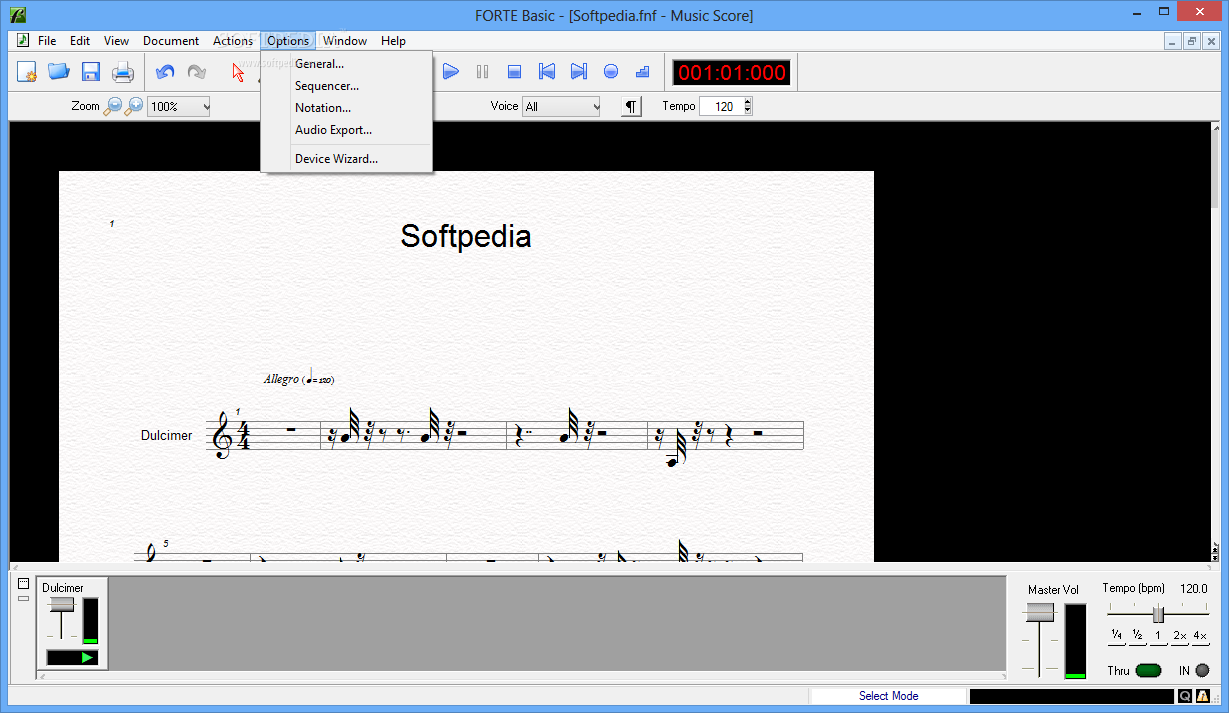Rewind to the beginning of the score
This screenshot has height=713, width=1229.
coord(547,72)
